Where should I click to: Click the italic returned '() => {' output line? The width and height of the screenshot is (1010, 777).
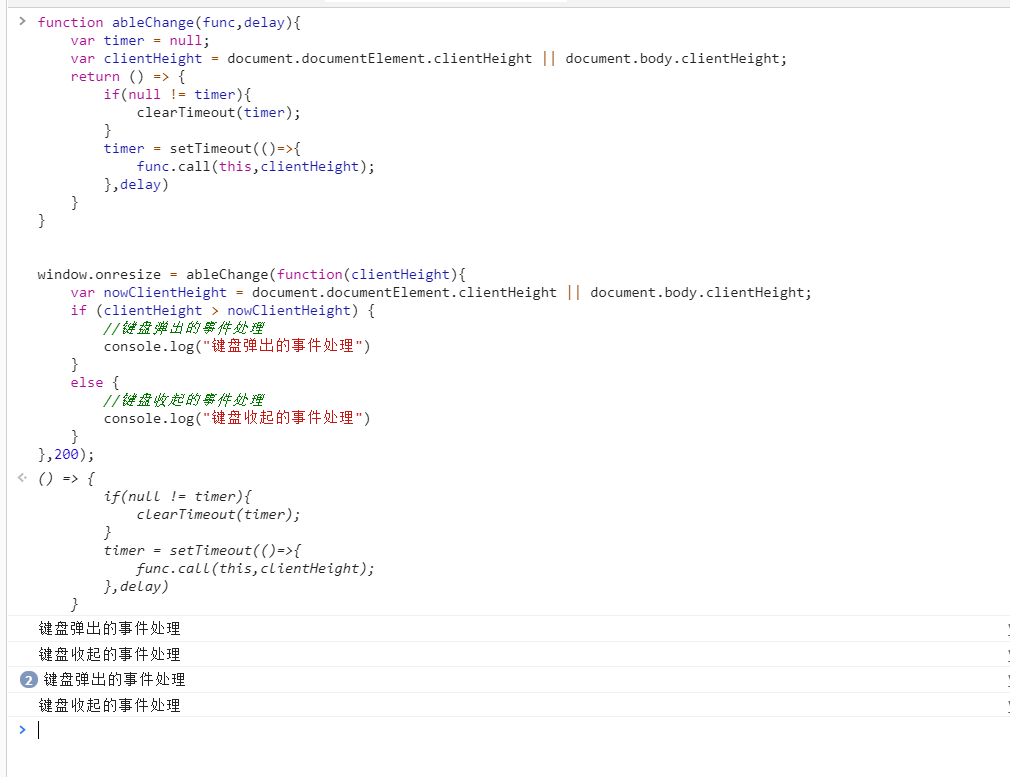66,479
